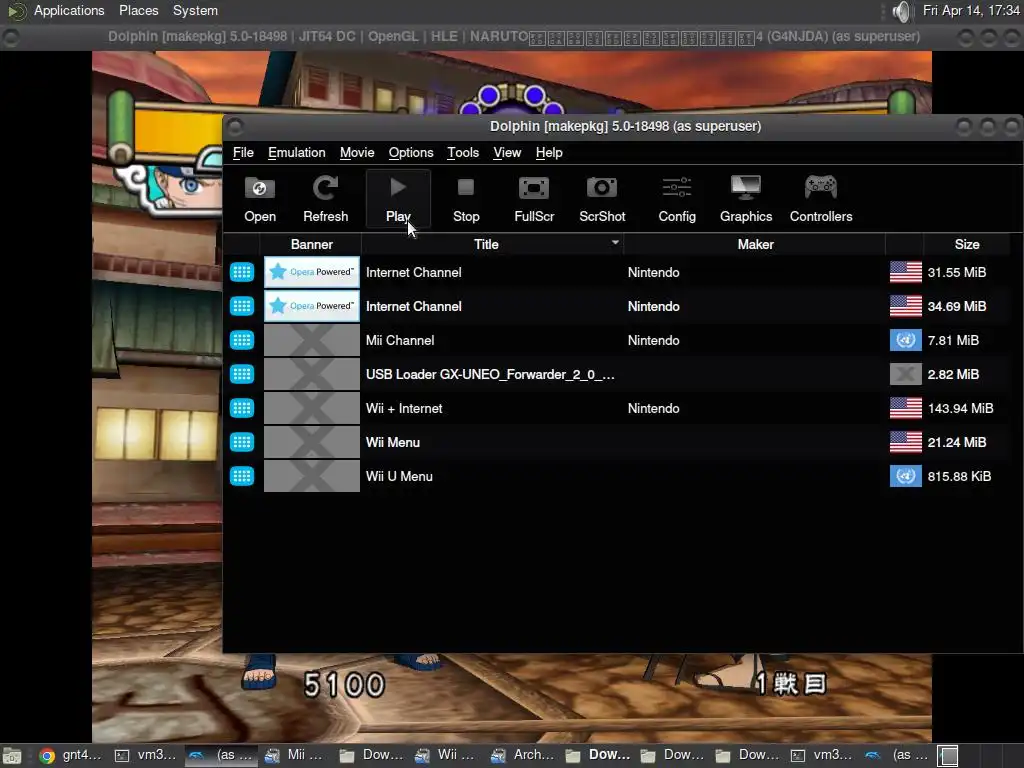Viewport: 1024px width, 768px height.
Task: Switch to the Chrome gnt4 taskbar window
Action: pyautogui.click(x=71, y=755)
